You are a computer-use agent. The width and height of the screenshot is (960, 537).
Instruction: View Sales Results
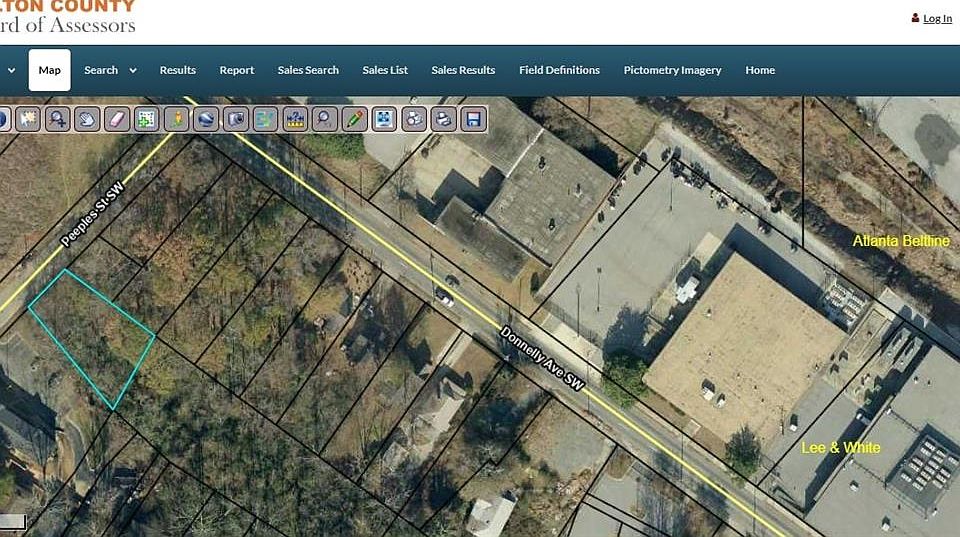(x=463, y=70)
